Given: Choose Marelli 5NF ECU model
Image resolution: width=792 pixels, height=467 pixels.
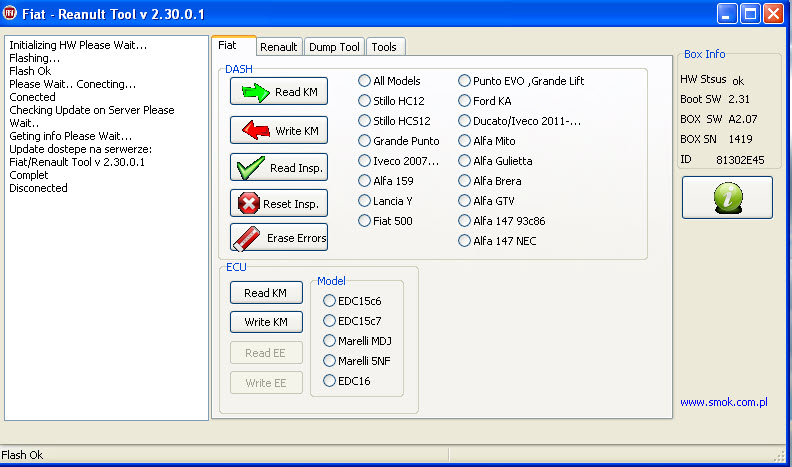Looking at the screenshot, I should coord(357,361).
